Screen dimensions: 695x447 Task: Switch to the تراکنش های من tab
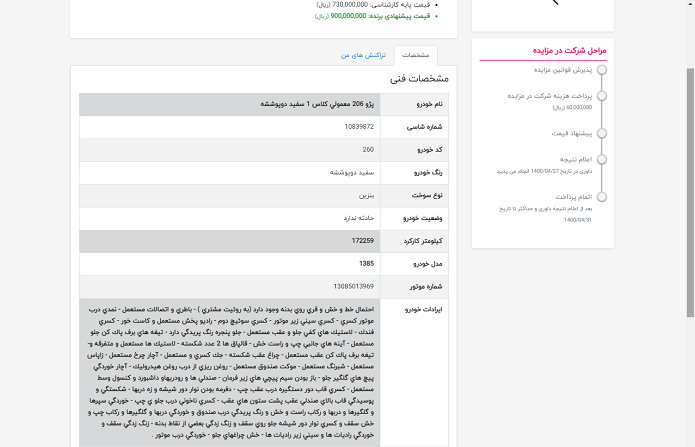(x=357, y=57)
